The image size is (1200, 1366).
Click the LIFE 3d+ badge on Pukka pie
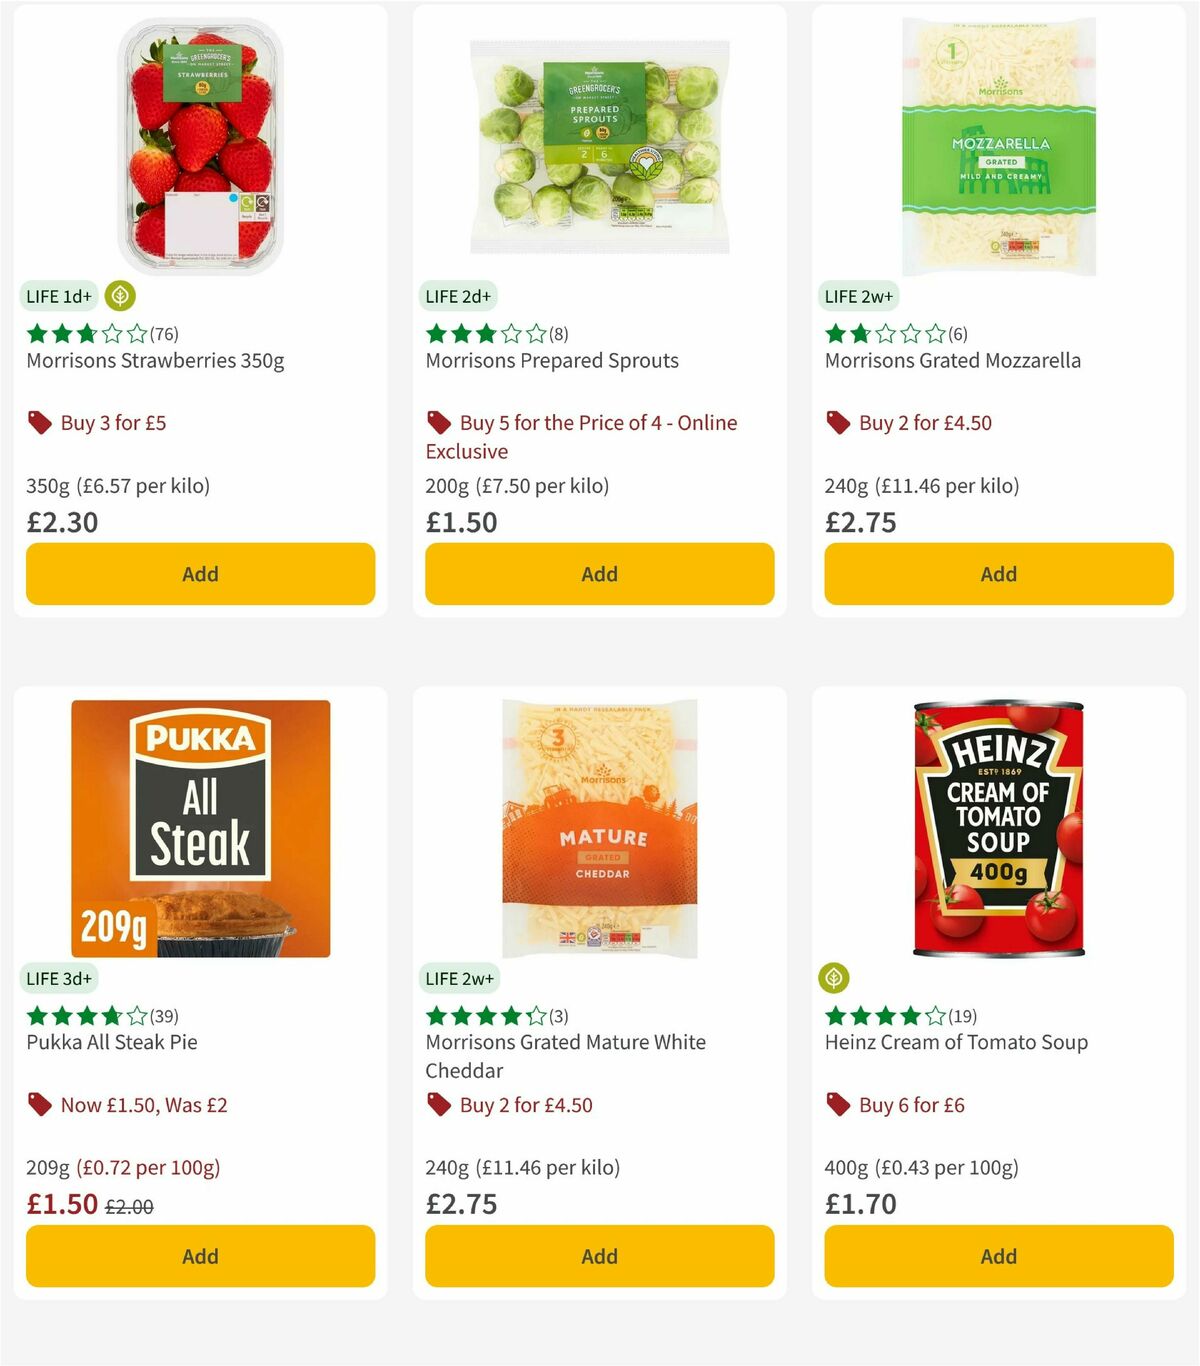60,979
